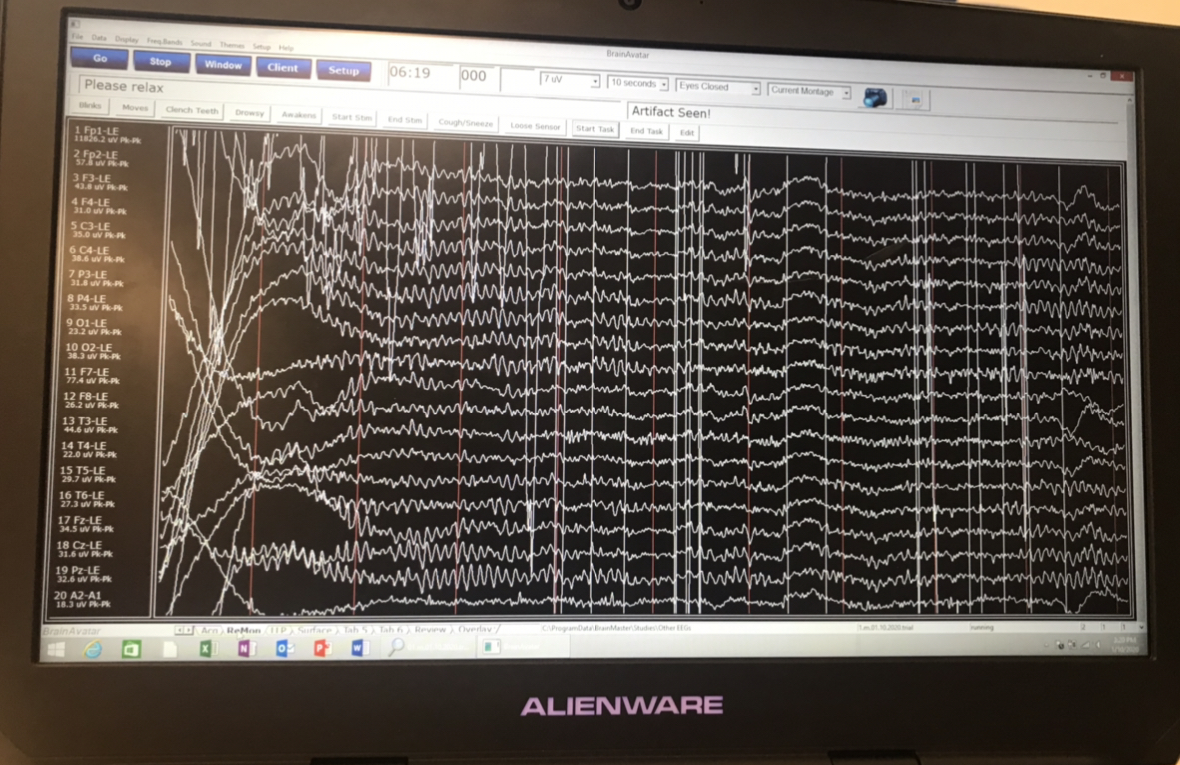The image size is (1180, 765).
Task: Click the Windows Start button
Action: 56,650
